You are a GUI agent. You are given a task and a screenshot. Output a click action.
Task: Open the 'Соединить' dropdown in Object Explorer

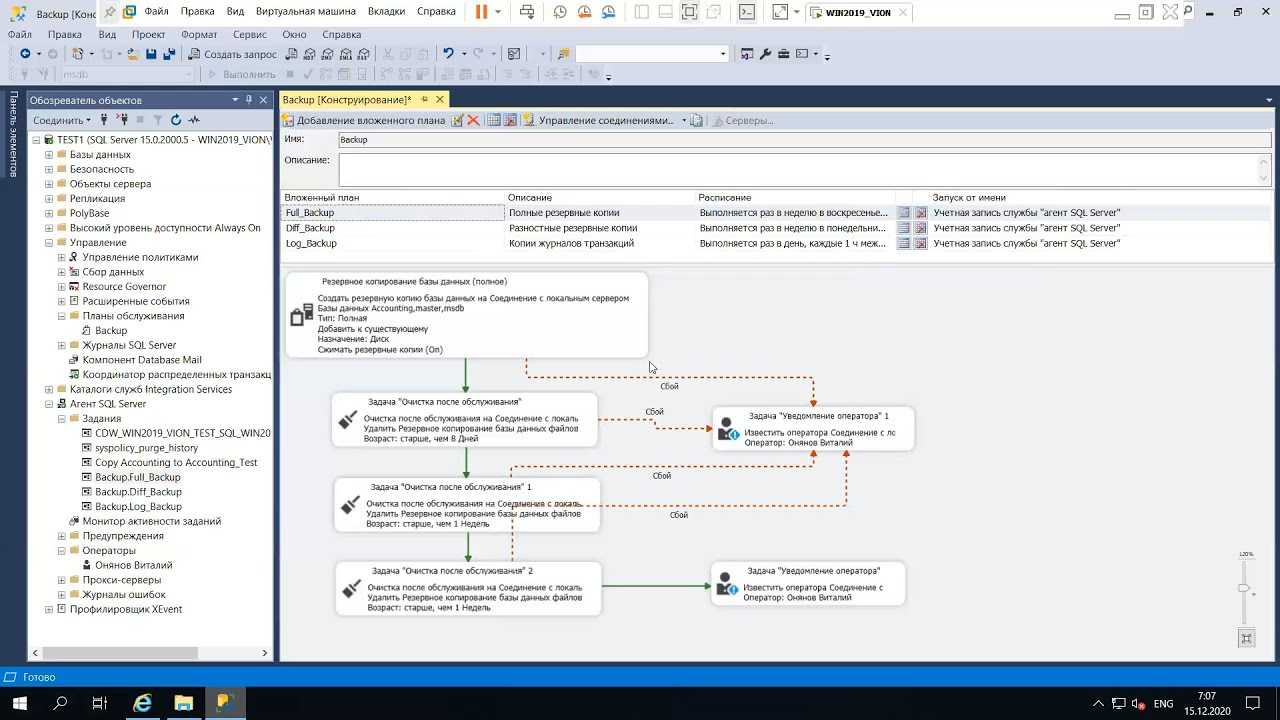pyautogui.click(x=61, y=120)
